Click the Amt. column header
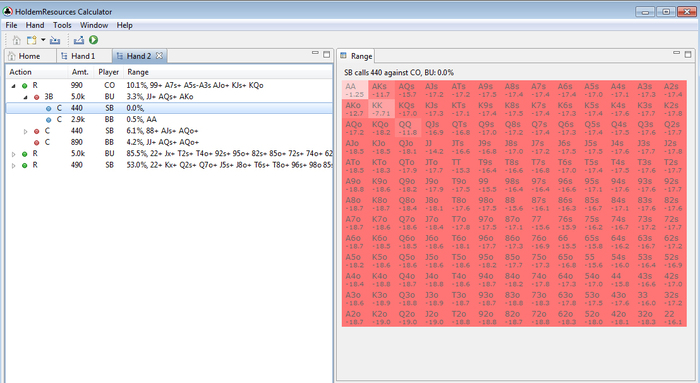This screenshot has width=700, height=383. pos(80,72)
